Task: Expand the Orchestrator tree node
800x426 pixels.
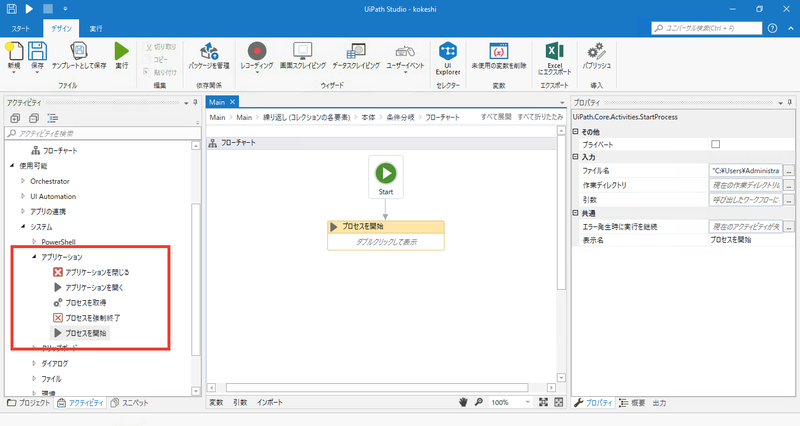Action: tap(22, 181)
